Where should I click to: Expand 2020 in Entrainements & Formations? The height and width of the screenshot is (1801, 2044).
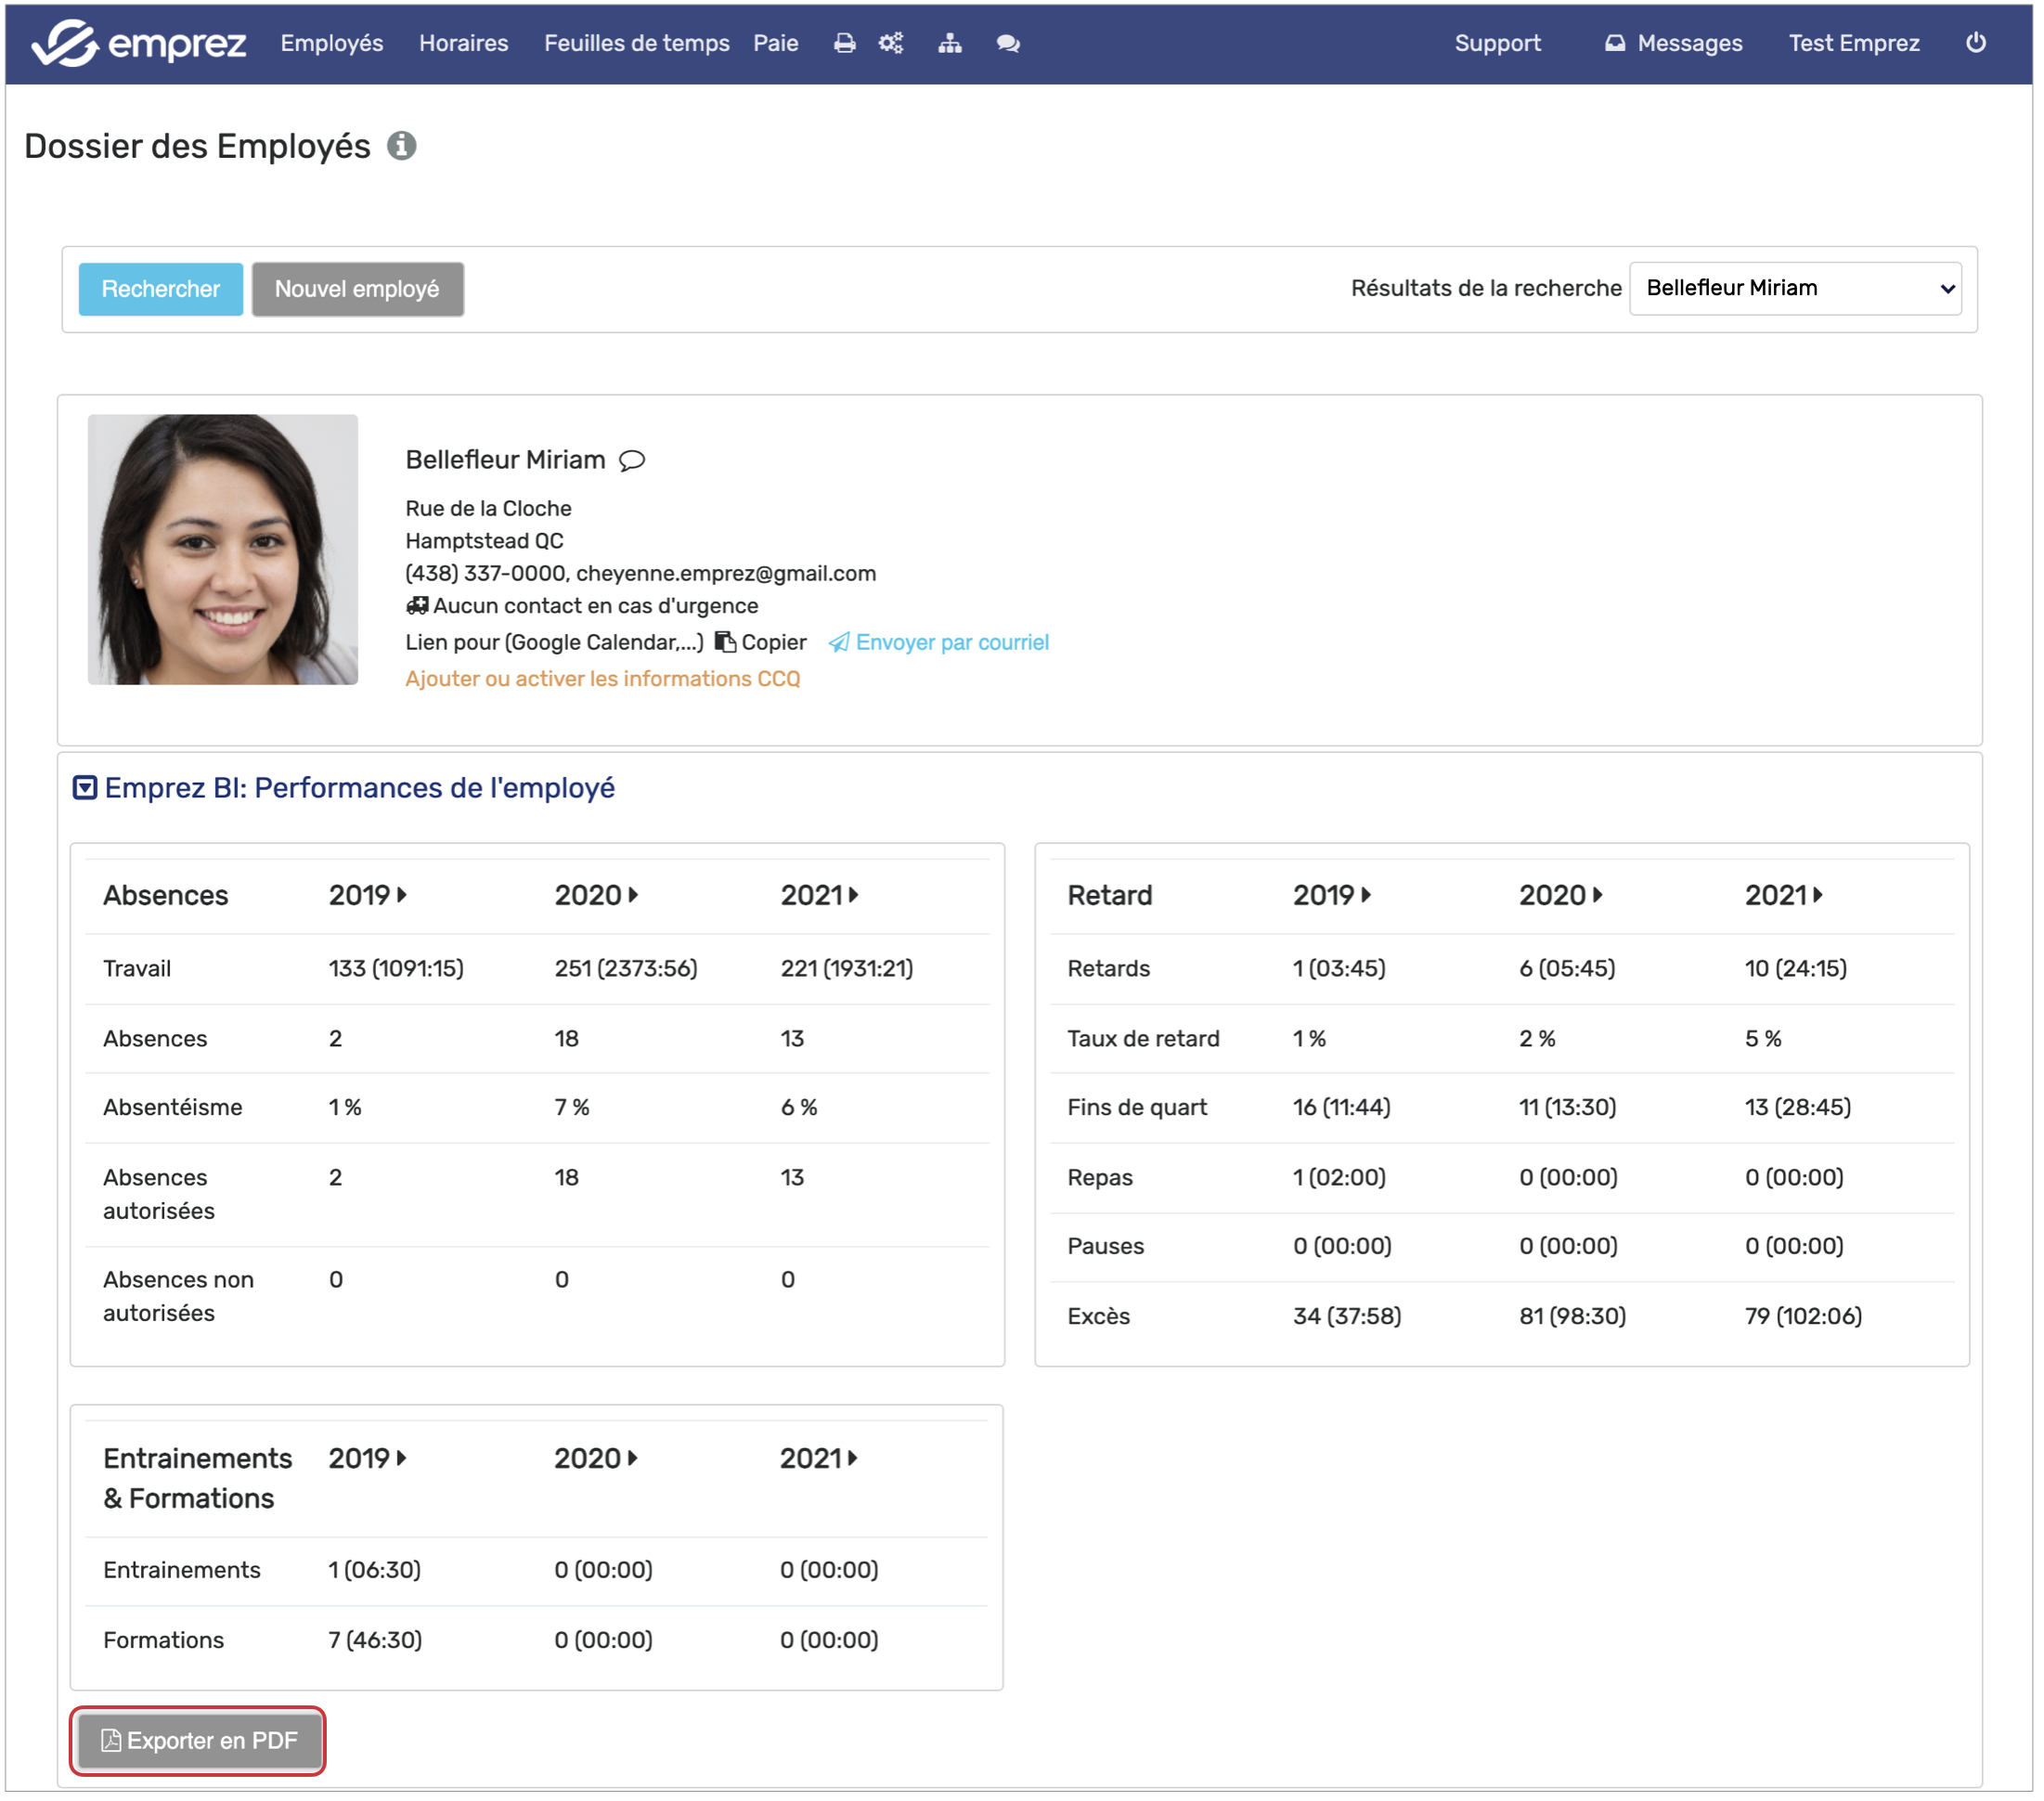(597, 1458)
